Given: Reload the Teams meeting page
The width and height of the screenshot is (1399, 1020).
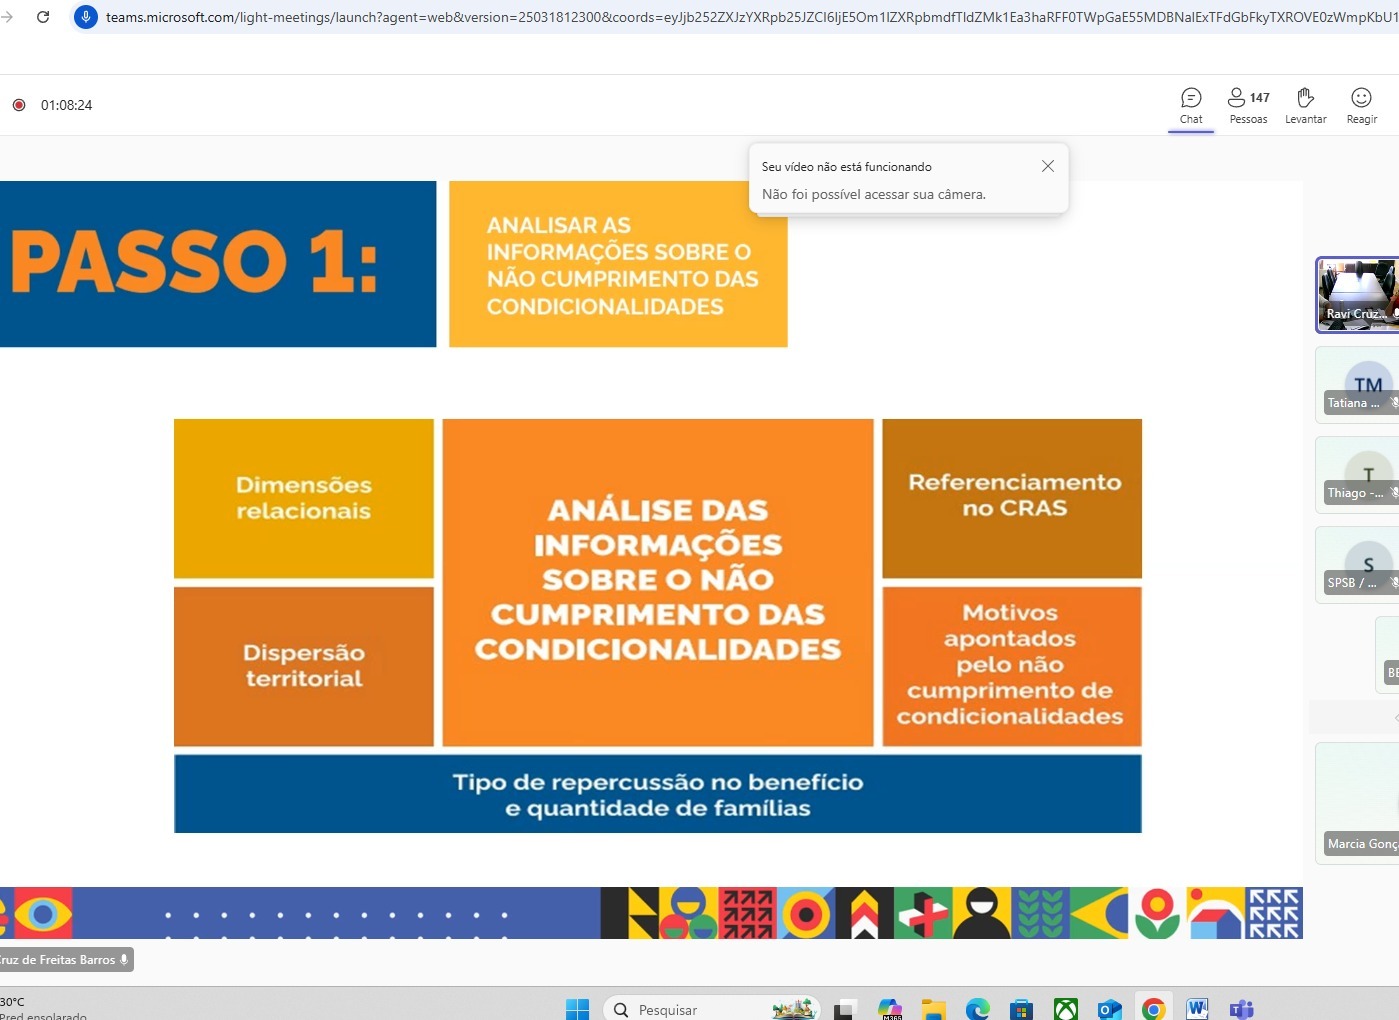Looking at the screenshot, I should tap(43, 17).
